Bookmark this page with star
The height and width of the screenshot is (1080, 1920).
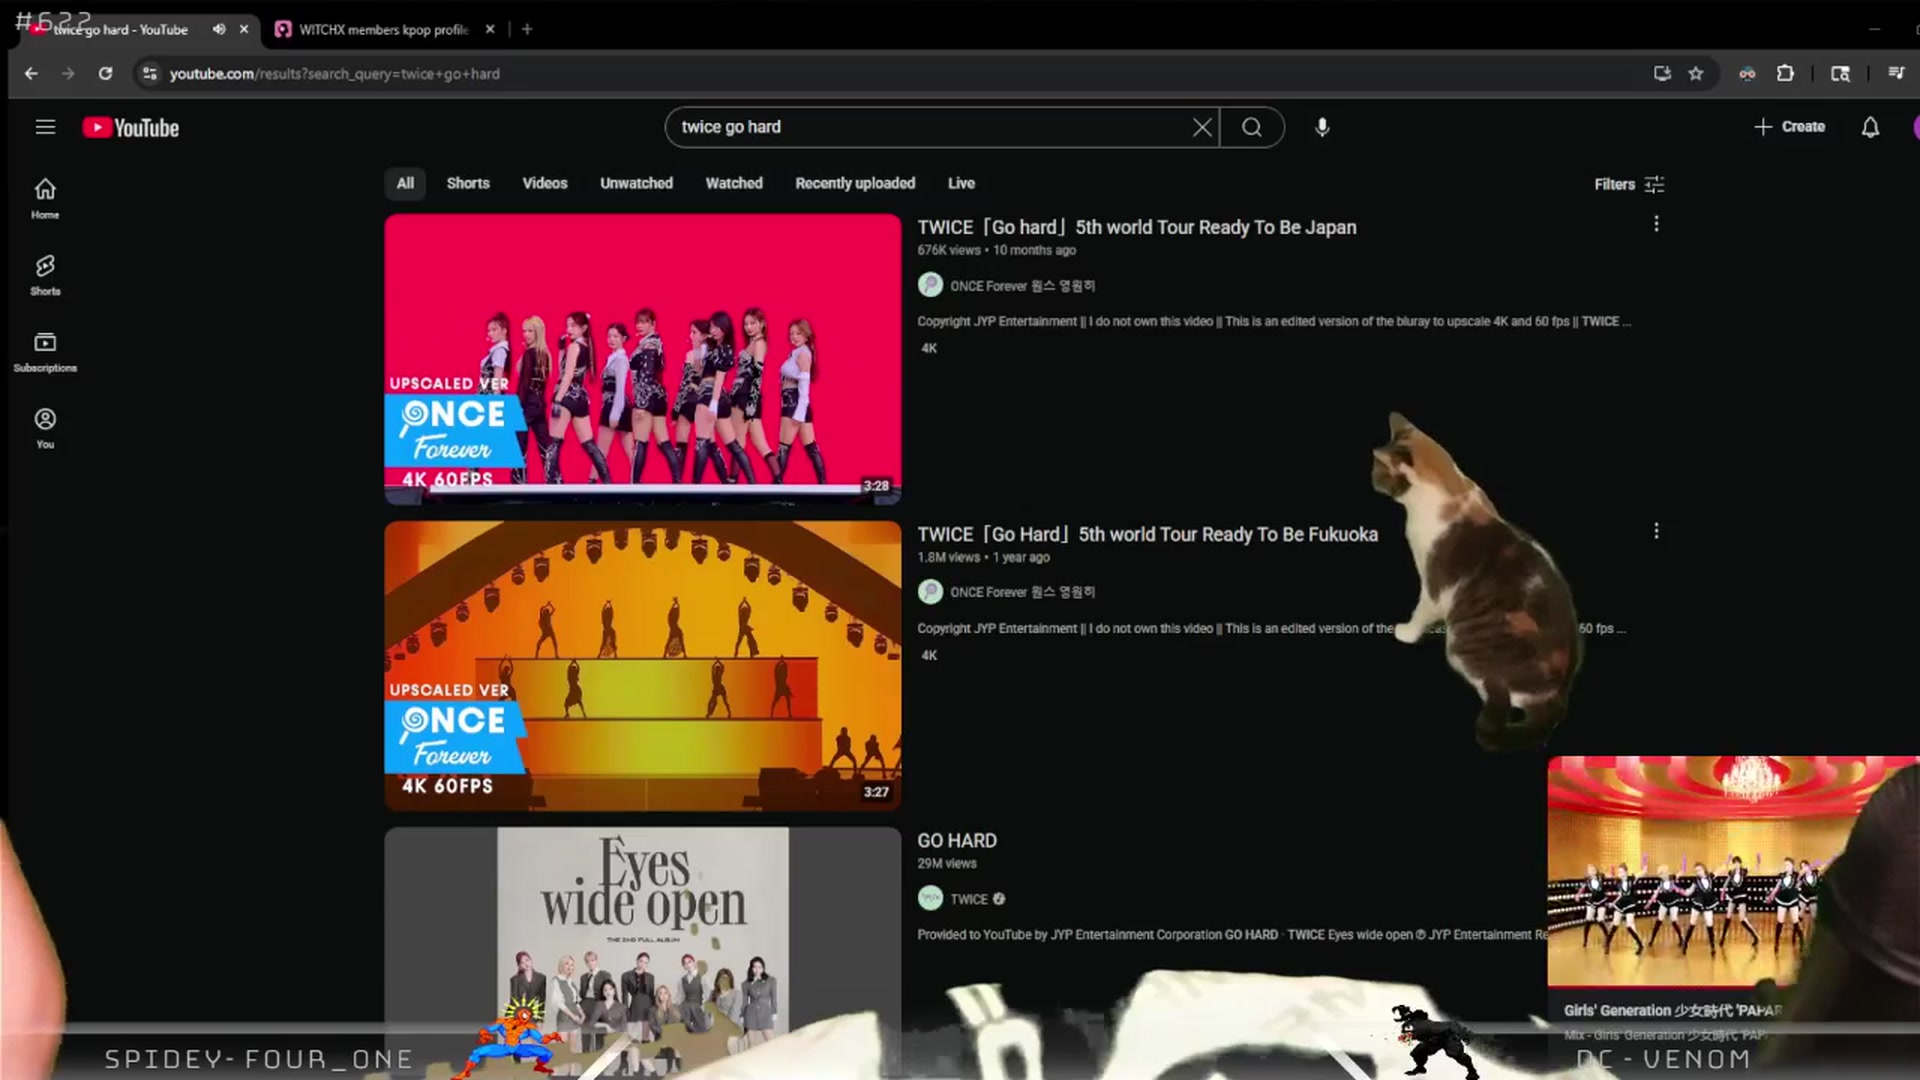pos(1696,73)
